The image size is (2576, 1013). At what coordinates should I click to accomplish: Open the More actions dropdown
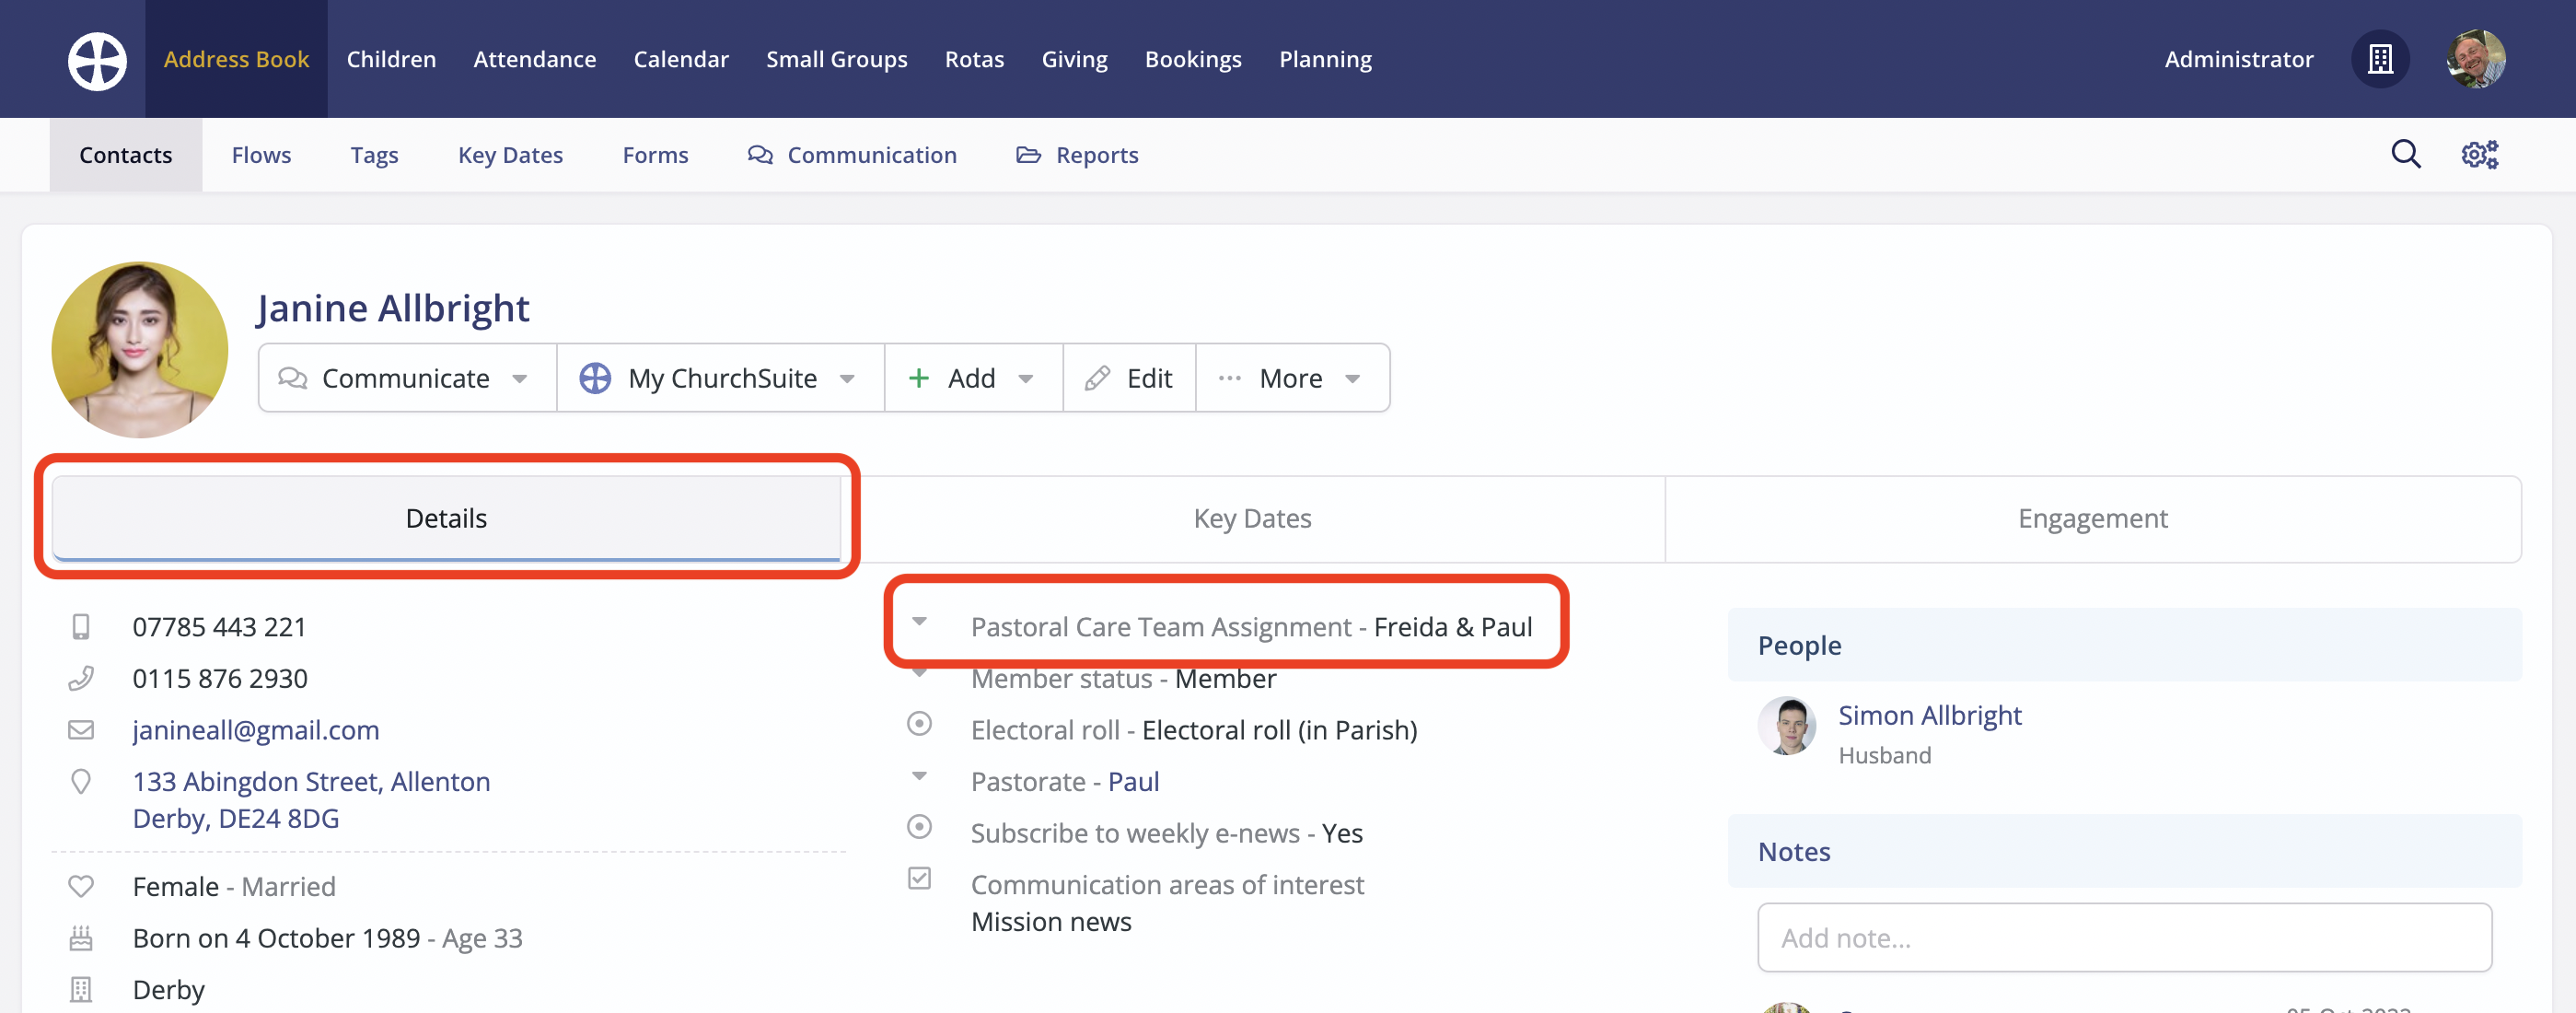tap(1291, 378)
